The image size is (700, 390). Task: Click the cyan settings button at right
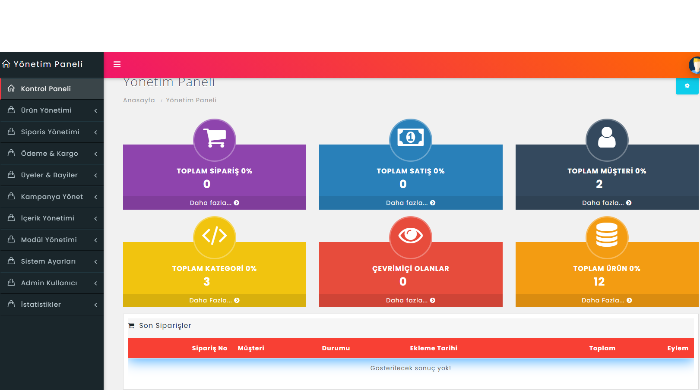pos(687,86)
